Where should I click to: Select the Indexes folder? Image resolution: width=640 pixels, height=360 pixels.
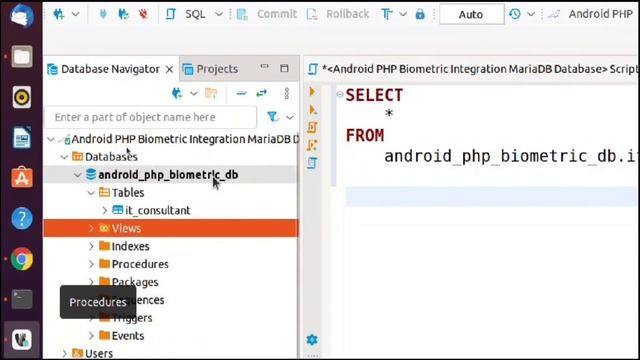coord(130,246)
